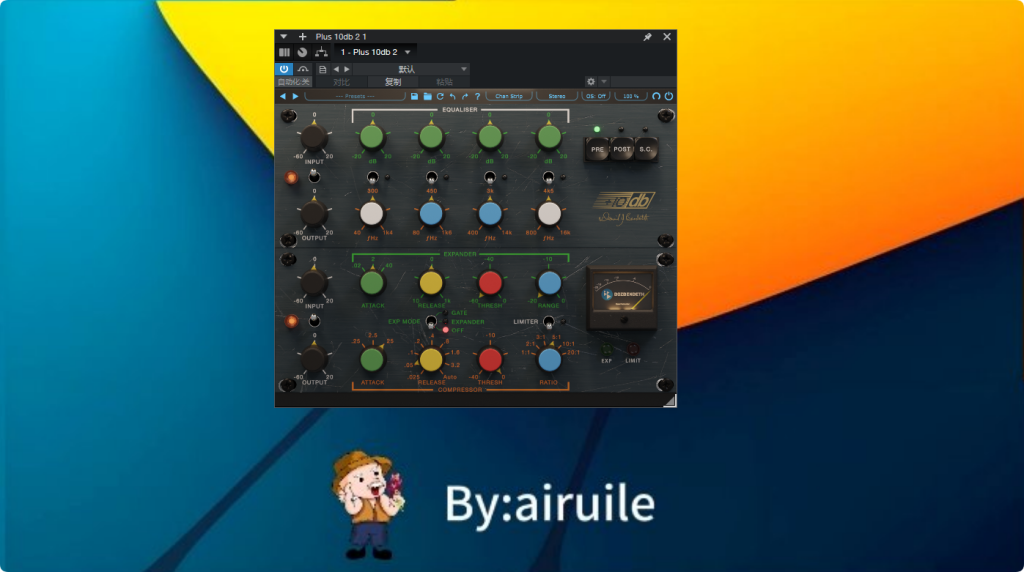Click the compressor blue RATIO knob
1024x572 pixels.
(549, 359)
